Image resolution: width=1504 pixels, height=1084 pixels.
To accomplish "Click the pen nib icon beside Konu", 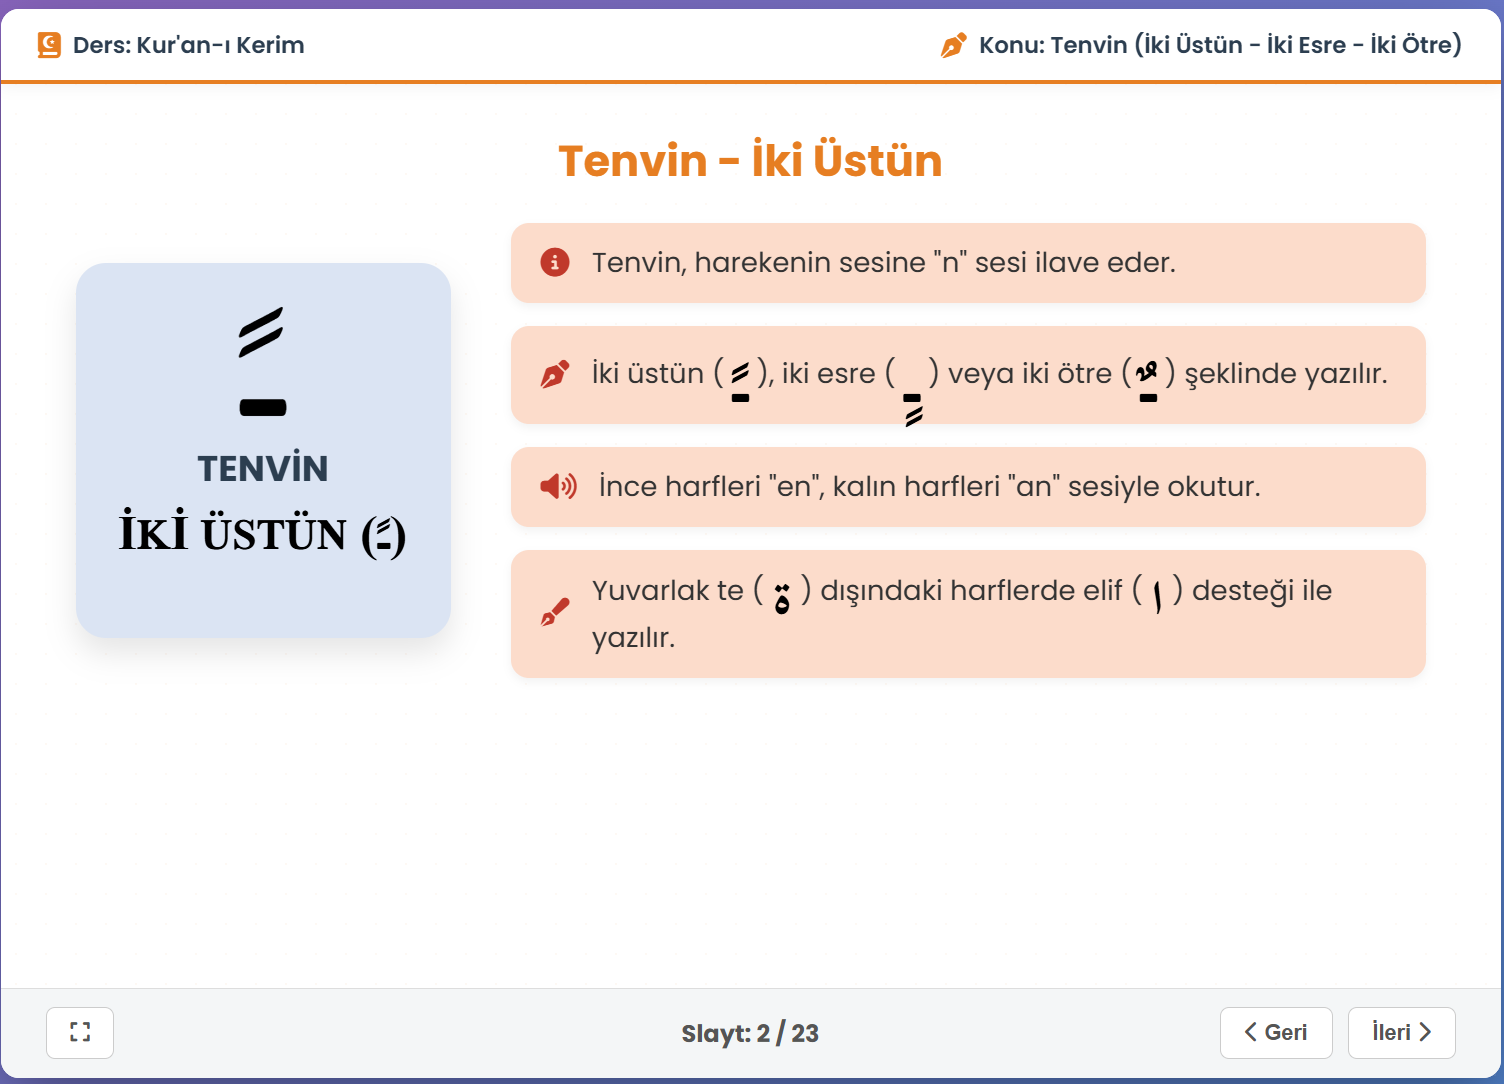I will 954,45.
